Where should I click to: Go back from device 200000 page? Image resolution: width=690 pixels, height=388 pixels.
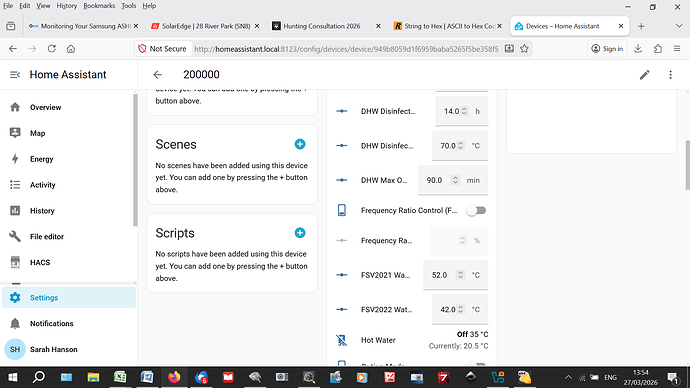tap(158, 75)
